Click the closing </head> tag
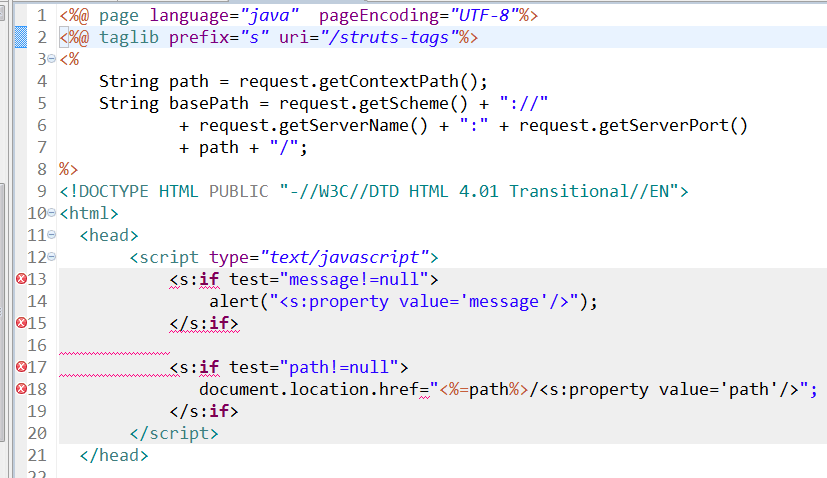This screenshot has width=827, height=478. (114, 455)
